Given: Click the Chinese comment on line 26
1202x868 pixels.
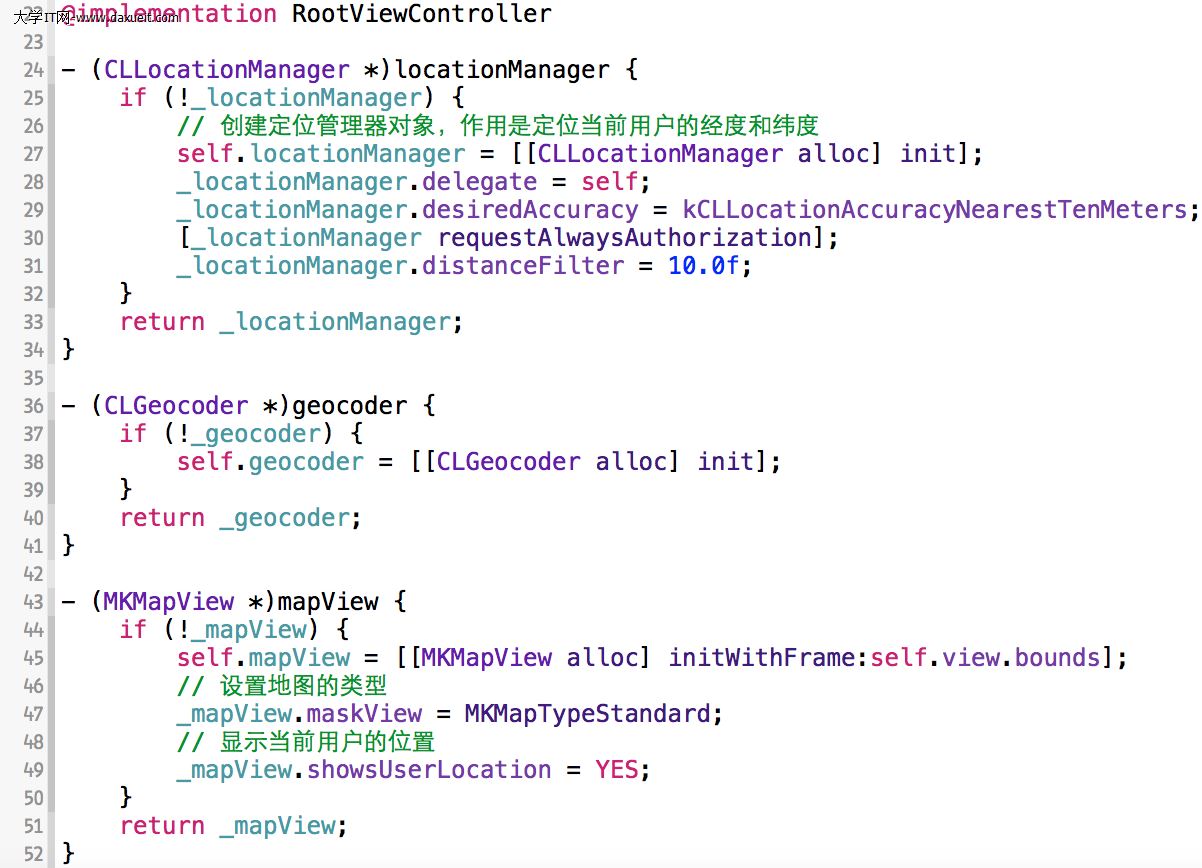Looking at the screenshot, I should (498, 126).
